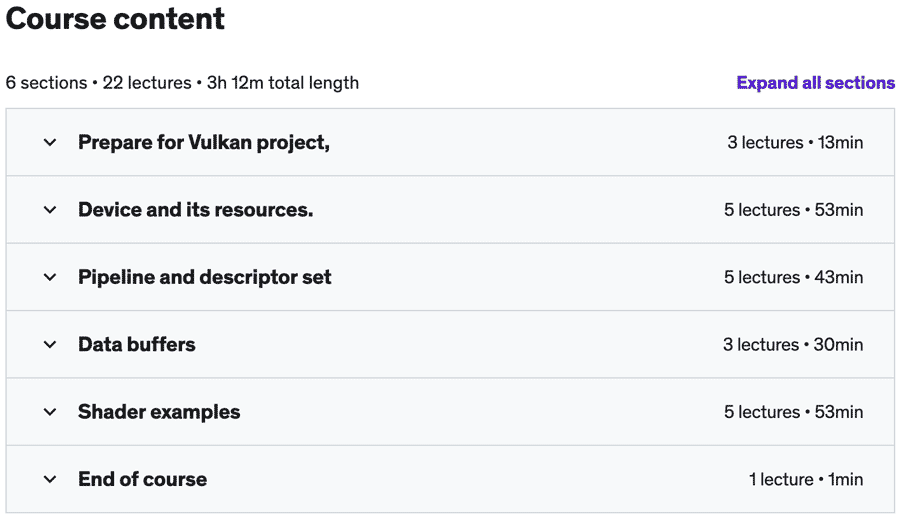The height and width of the screenshot is (520, 900).
Task: Toggle the Data buffers chevron arrow
Action: click(x=50, y=345)
